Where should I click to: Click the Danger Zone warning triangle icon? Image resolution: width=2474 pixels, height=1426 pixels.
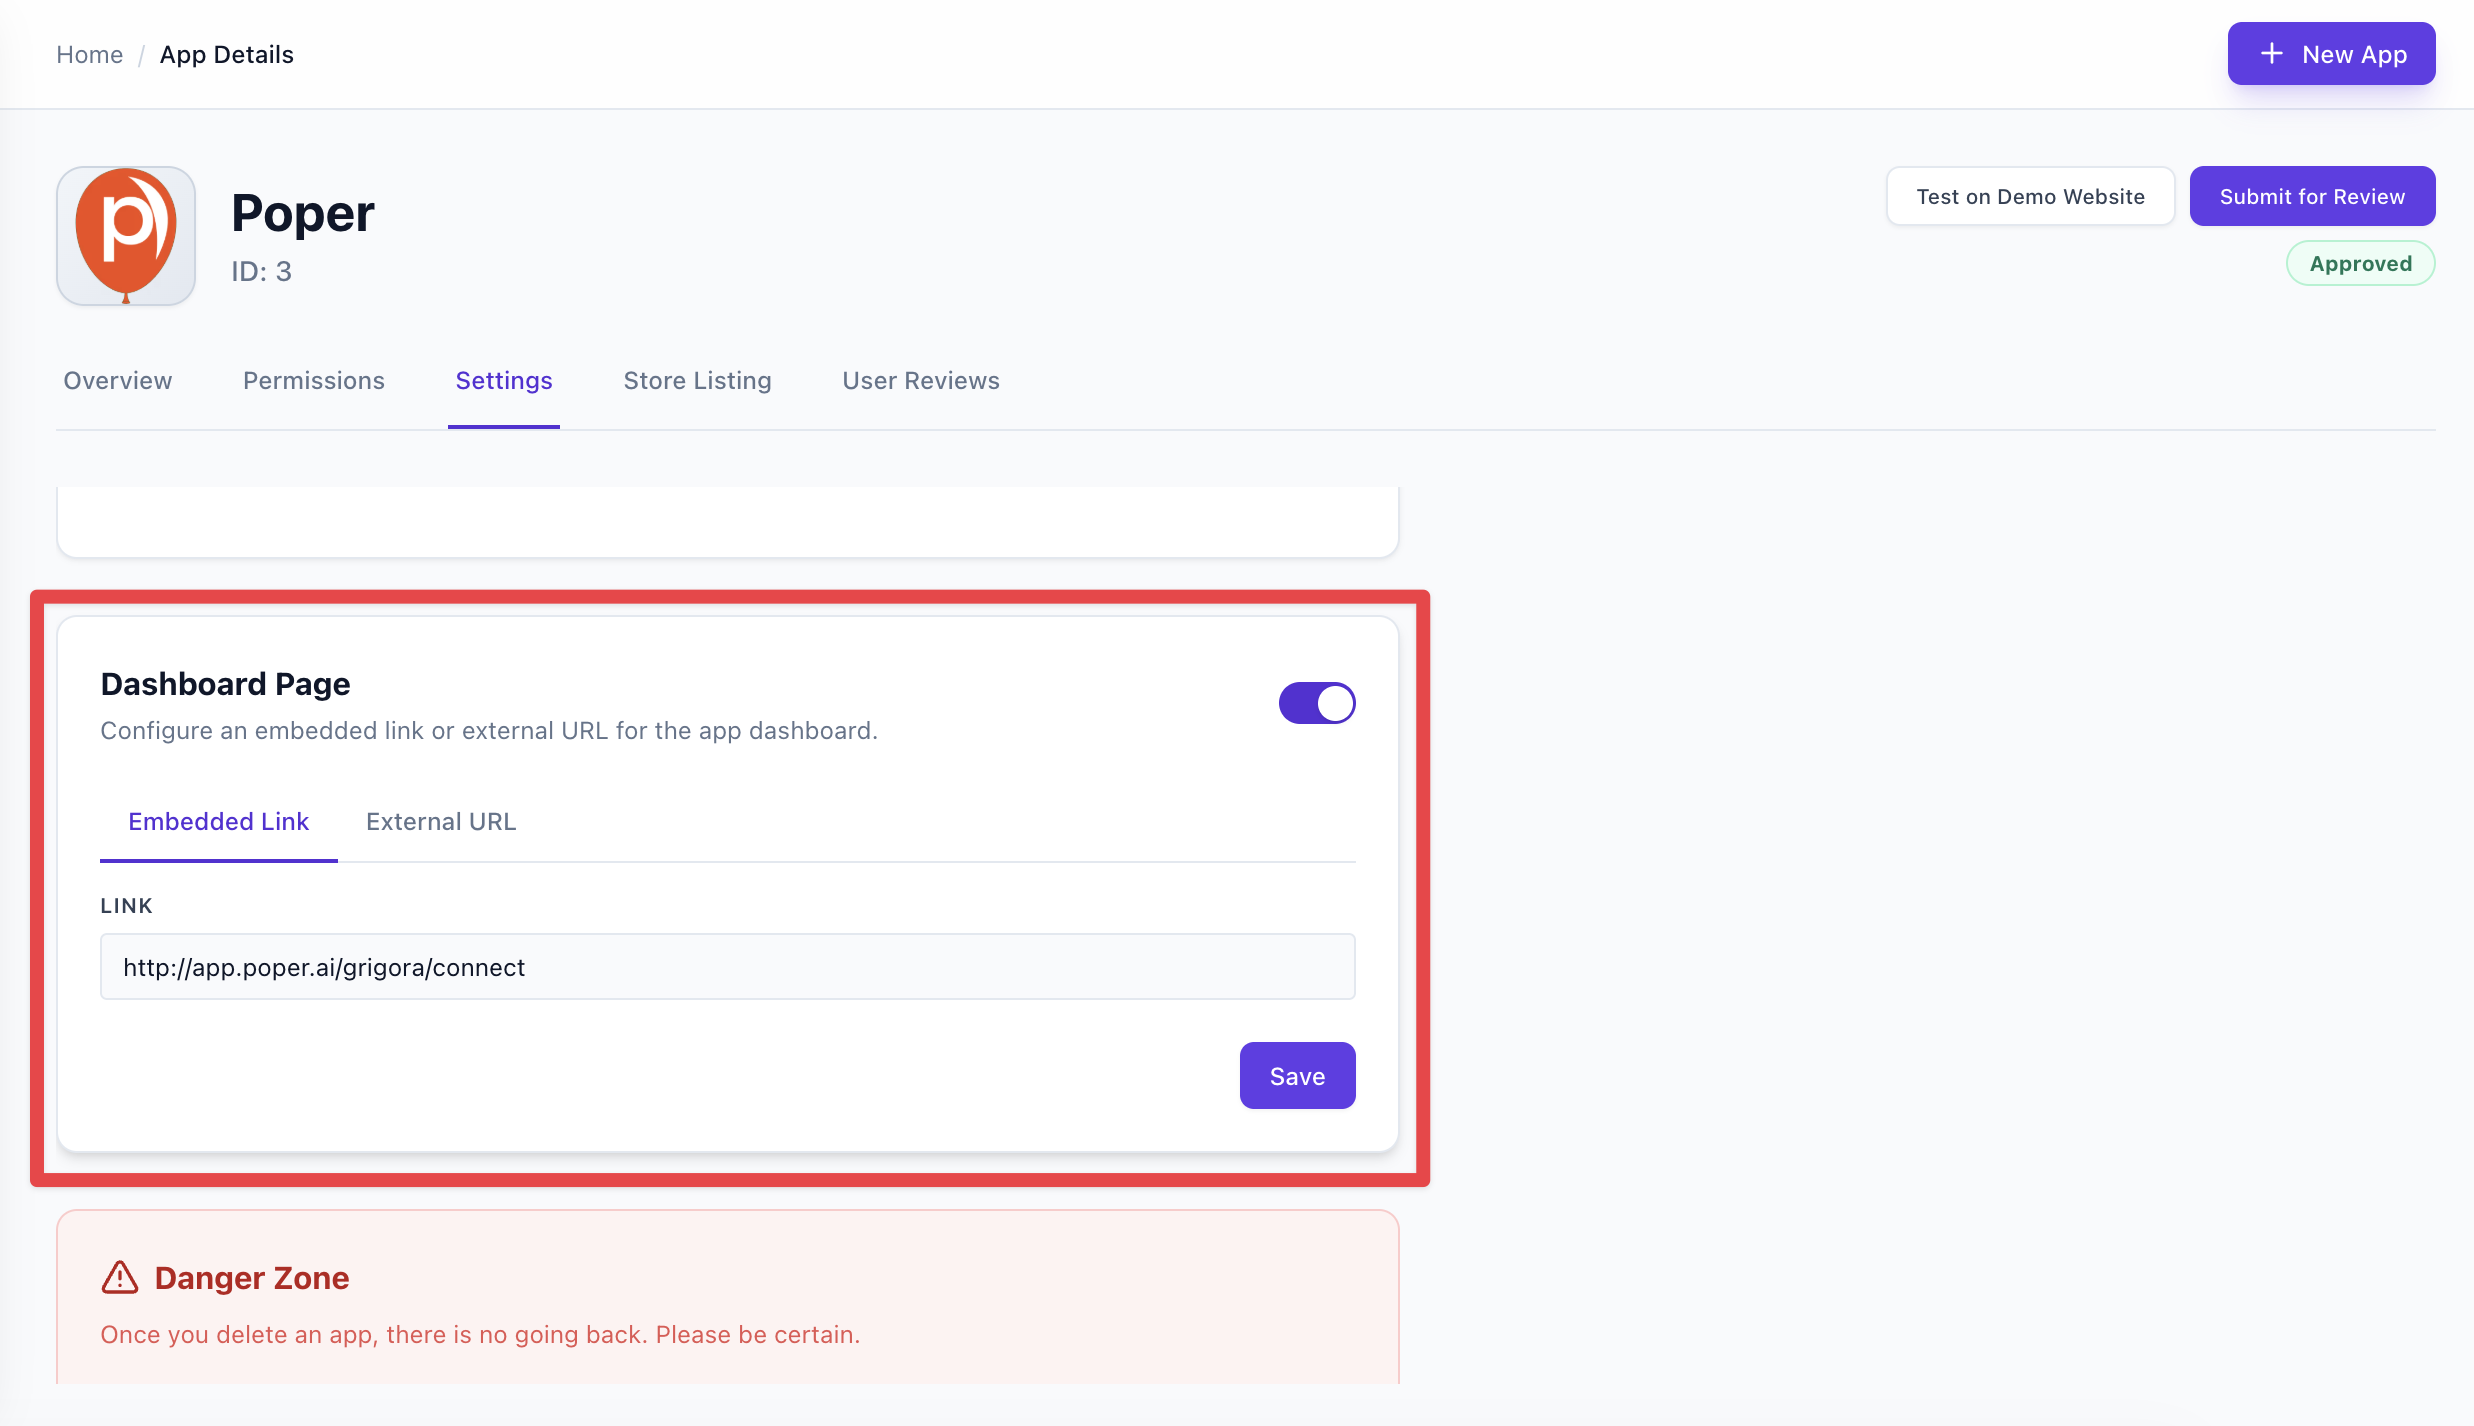[120, 1277]
